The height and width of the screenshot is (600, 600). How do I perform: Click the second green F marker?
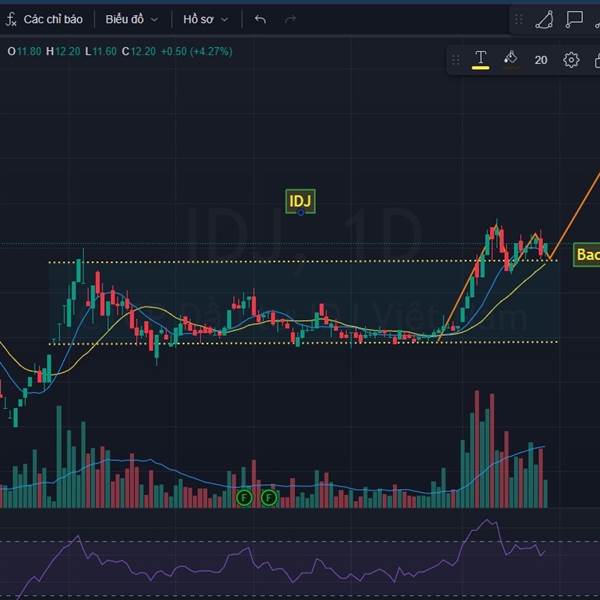click(x=269, y=498)
